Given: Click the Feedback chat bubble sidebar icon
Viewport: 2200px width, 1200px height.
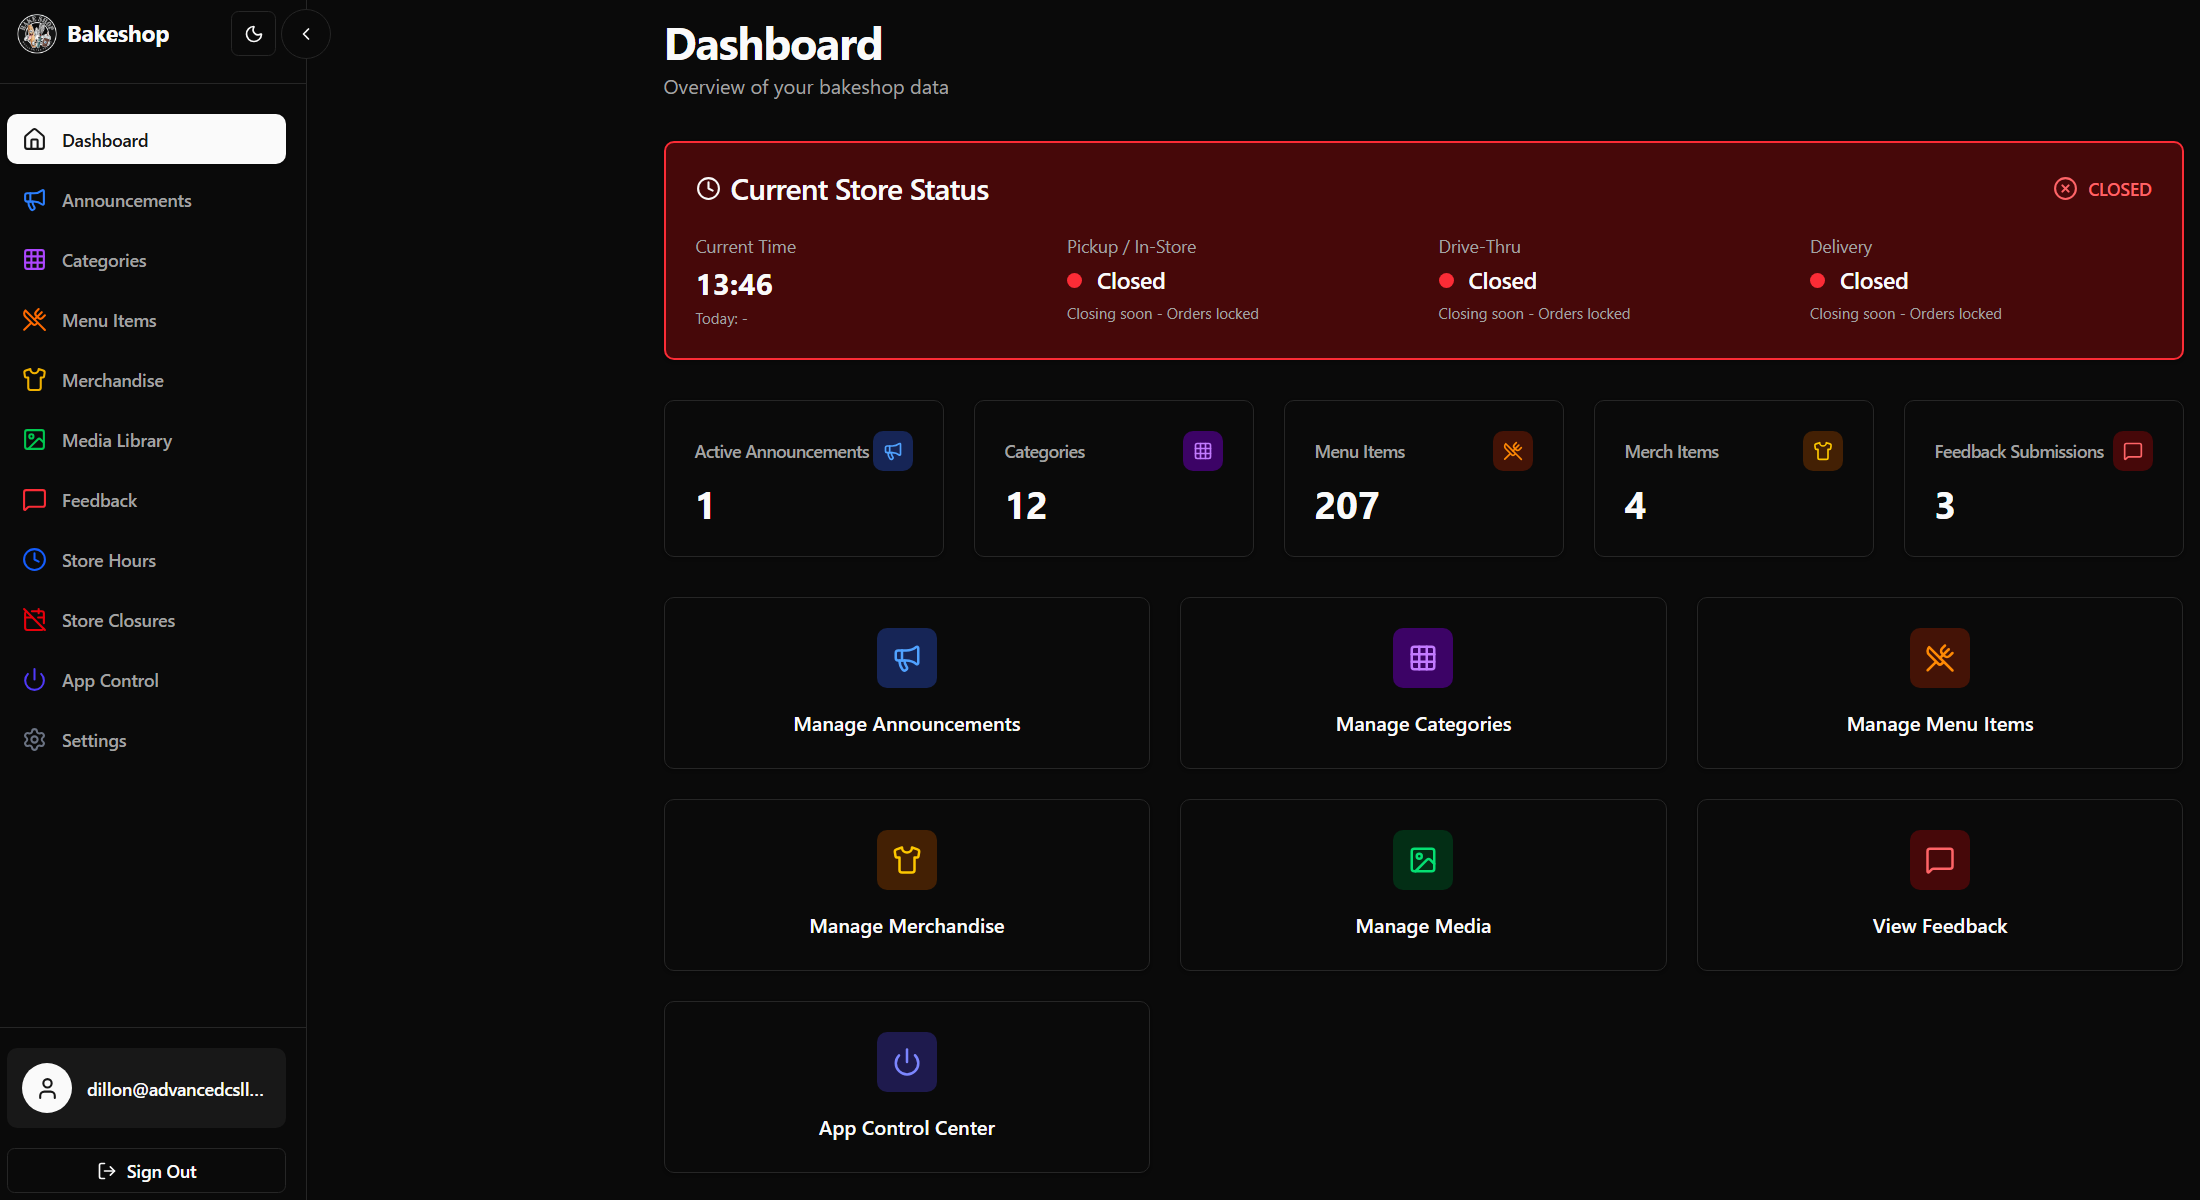Looking at the screenshot, I should point(35,500).
